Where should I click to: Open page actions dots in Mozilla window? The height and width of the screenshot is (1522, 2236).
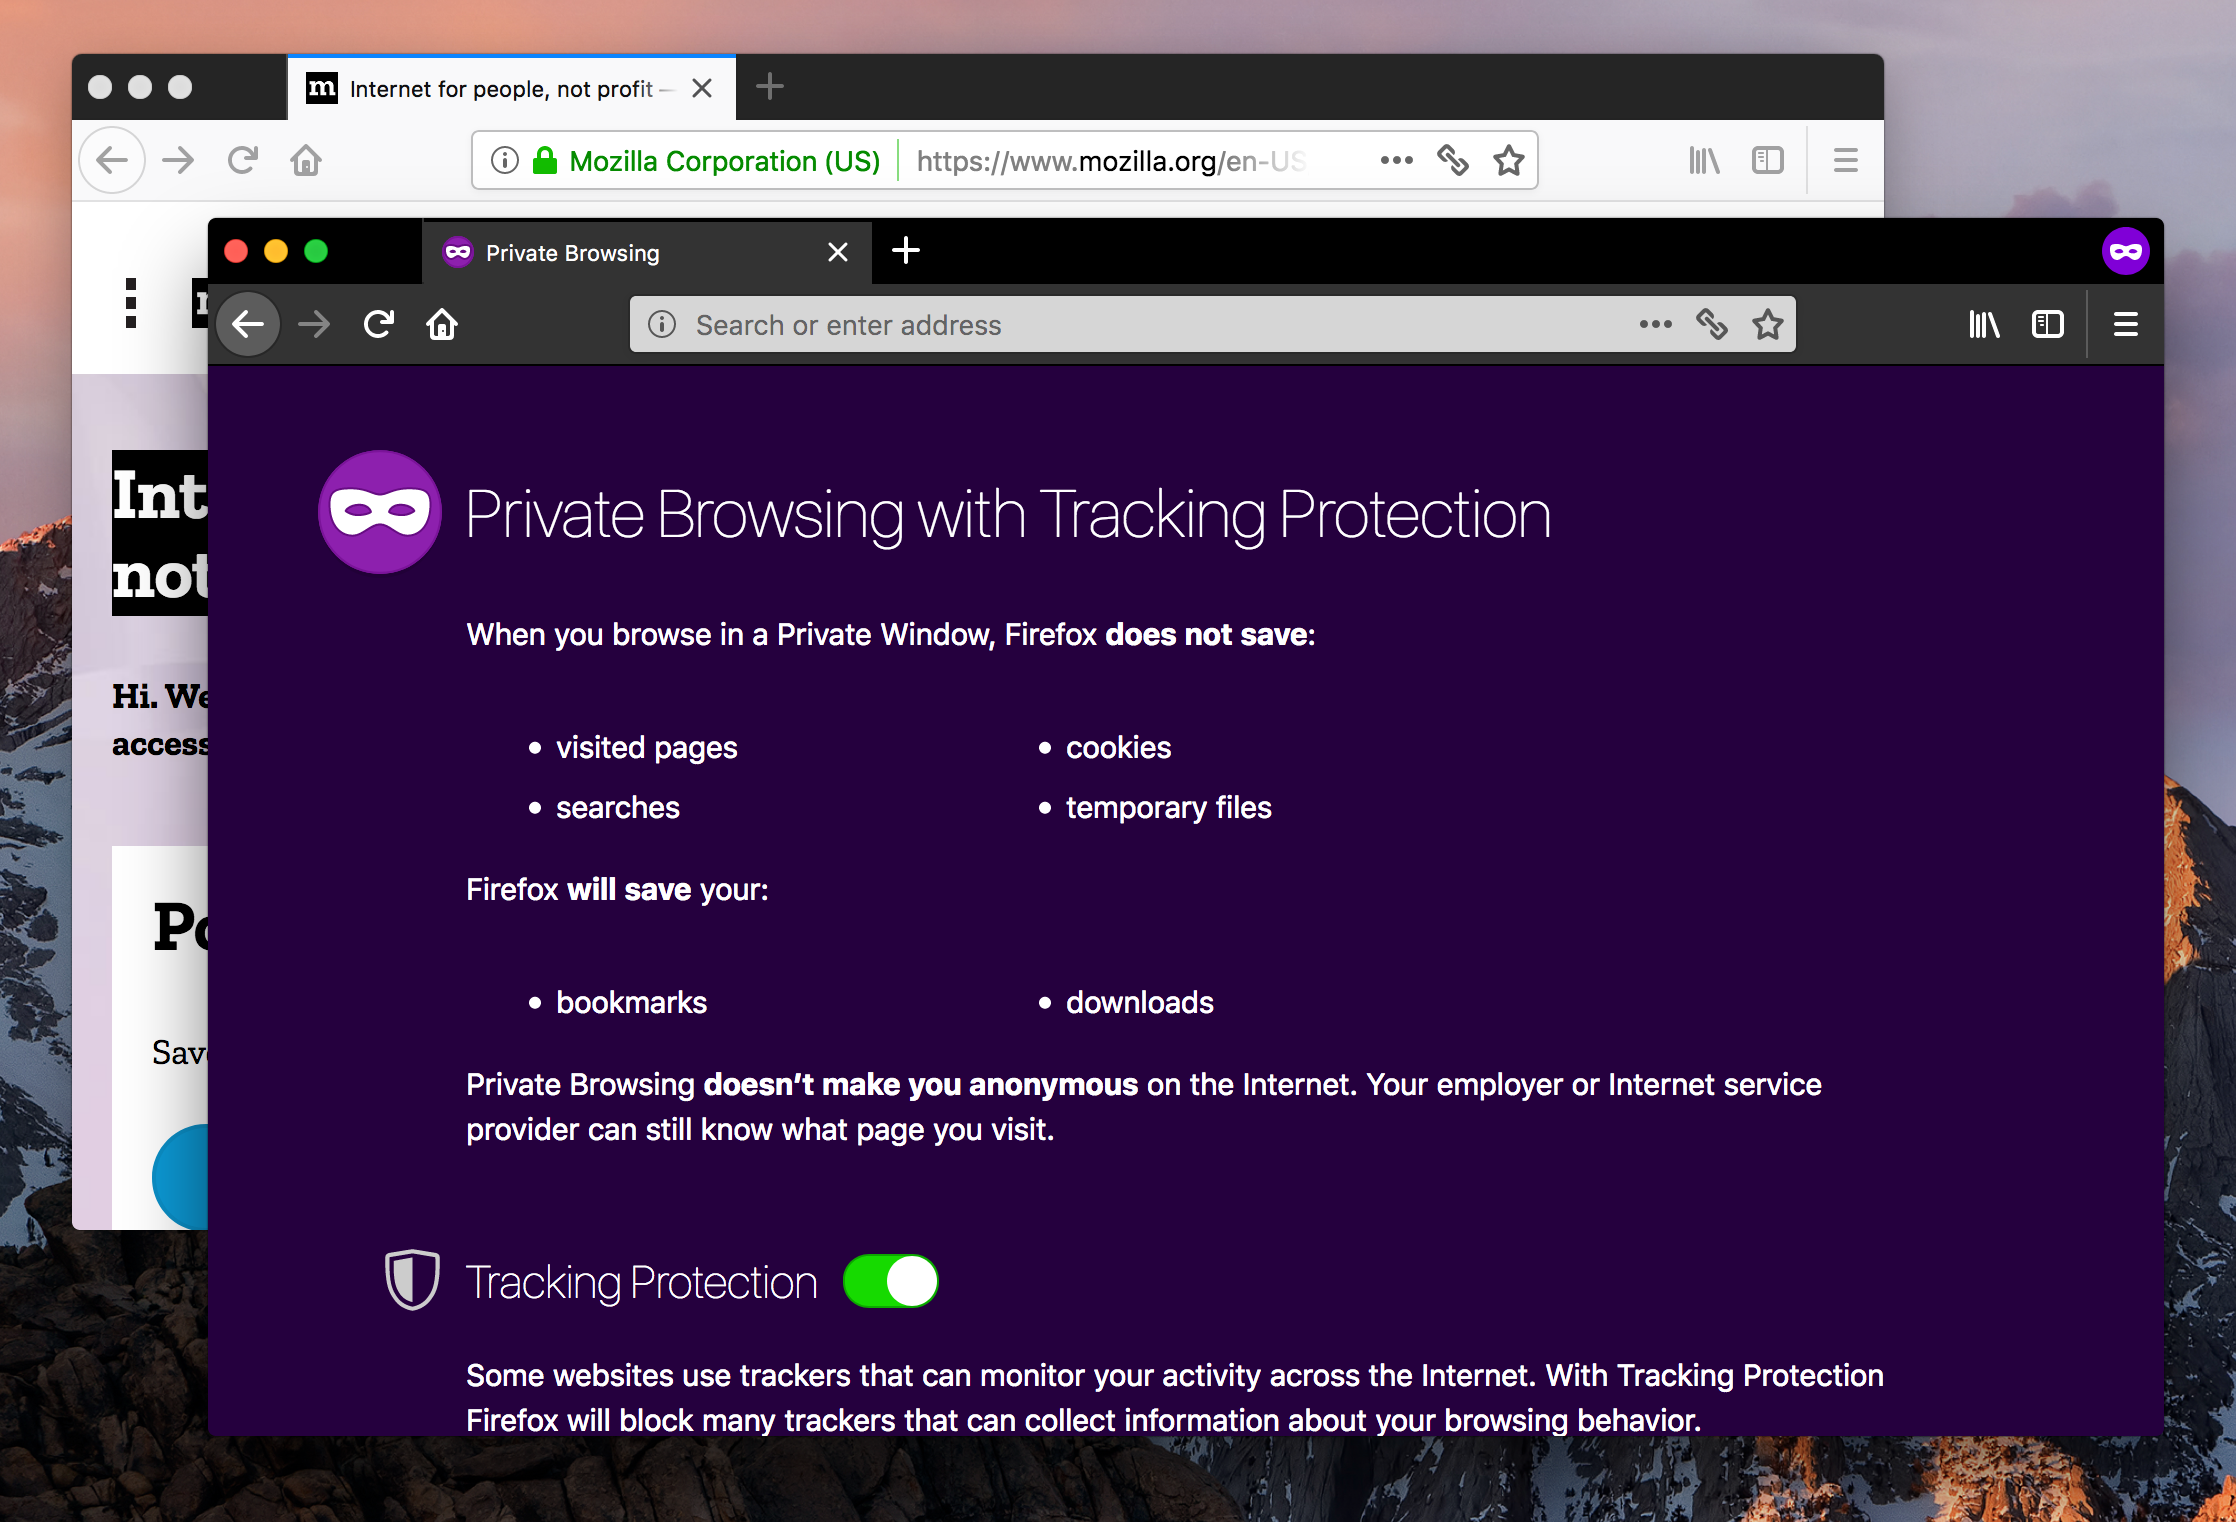tap(1396, 160)
